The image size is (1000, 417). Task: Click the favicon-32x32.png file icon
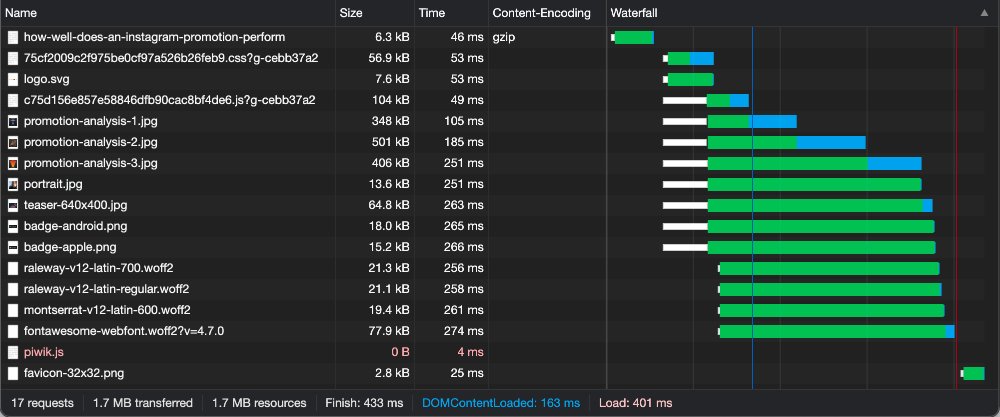13,373
